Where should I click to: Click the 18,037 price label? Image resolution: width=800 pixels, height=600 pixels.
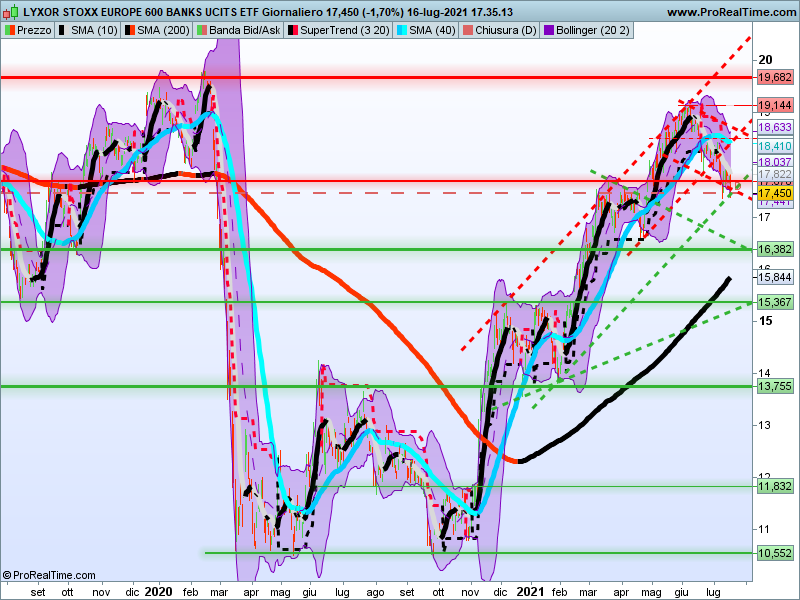coord(775,162)
